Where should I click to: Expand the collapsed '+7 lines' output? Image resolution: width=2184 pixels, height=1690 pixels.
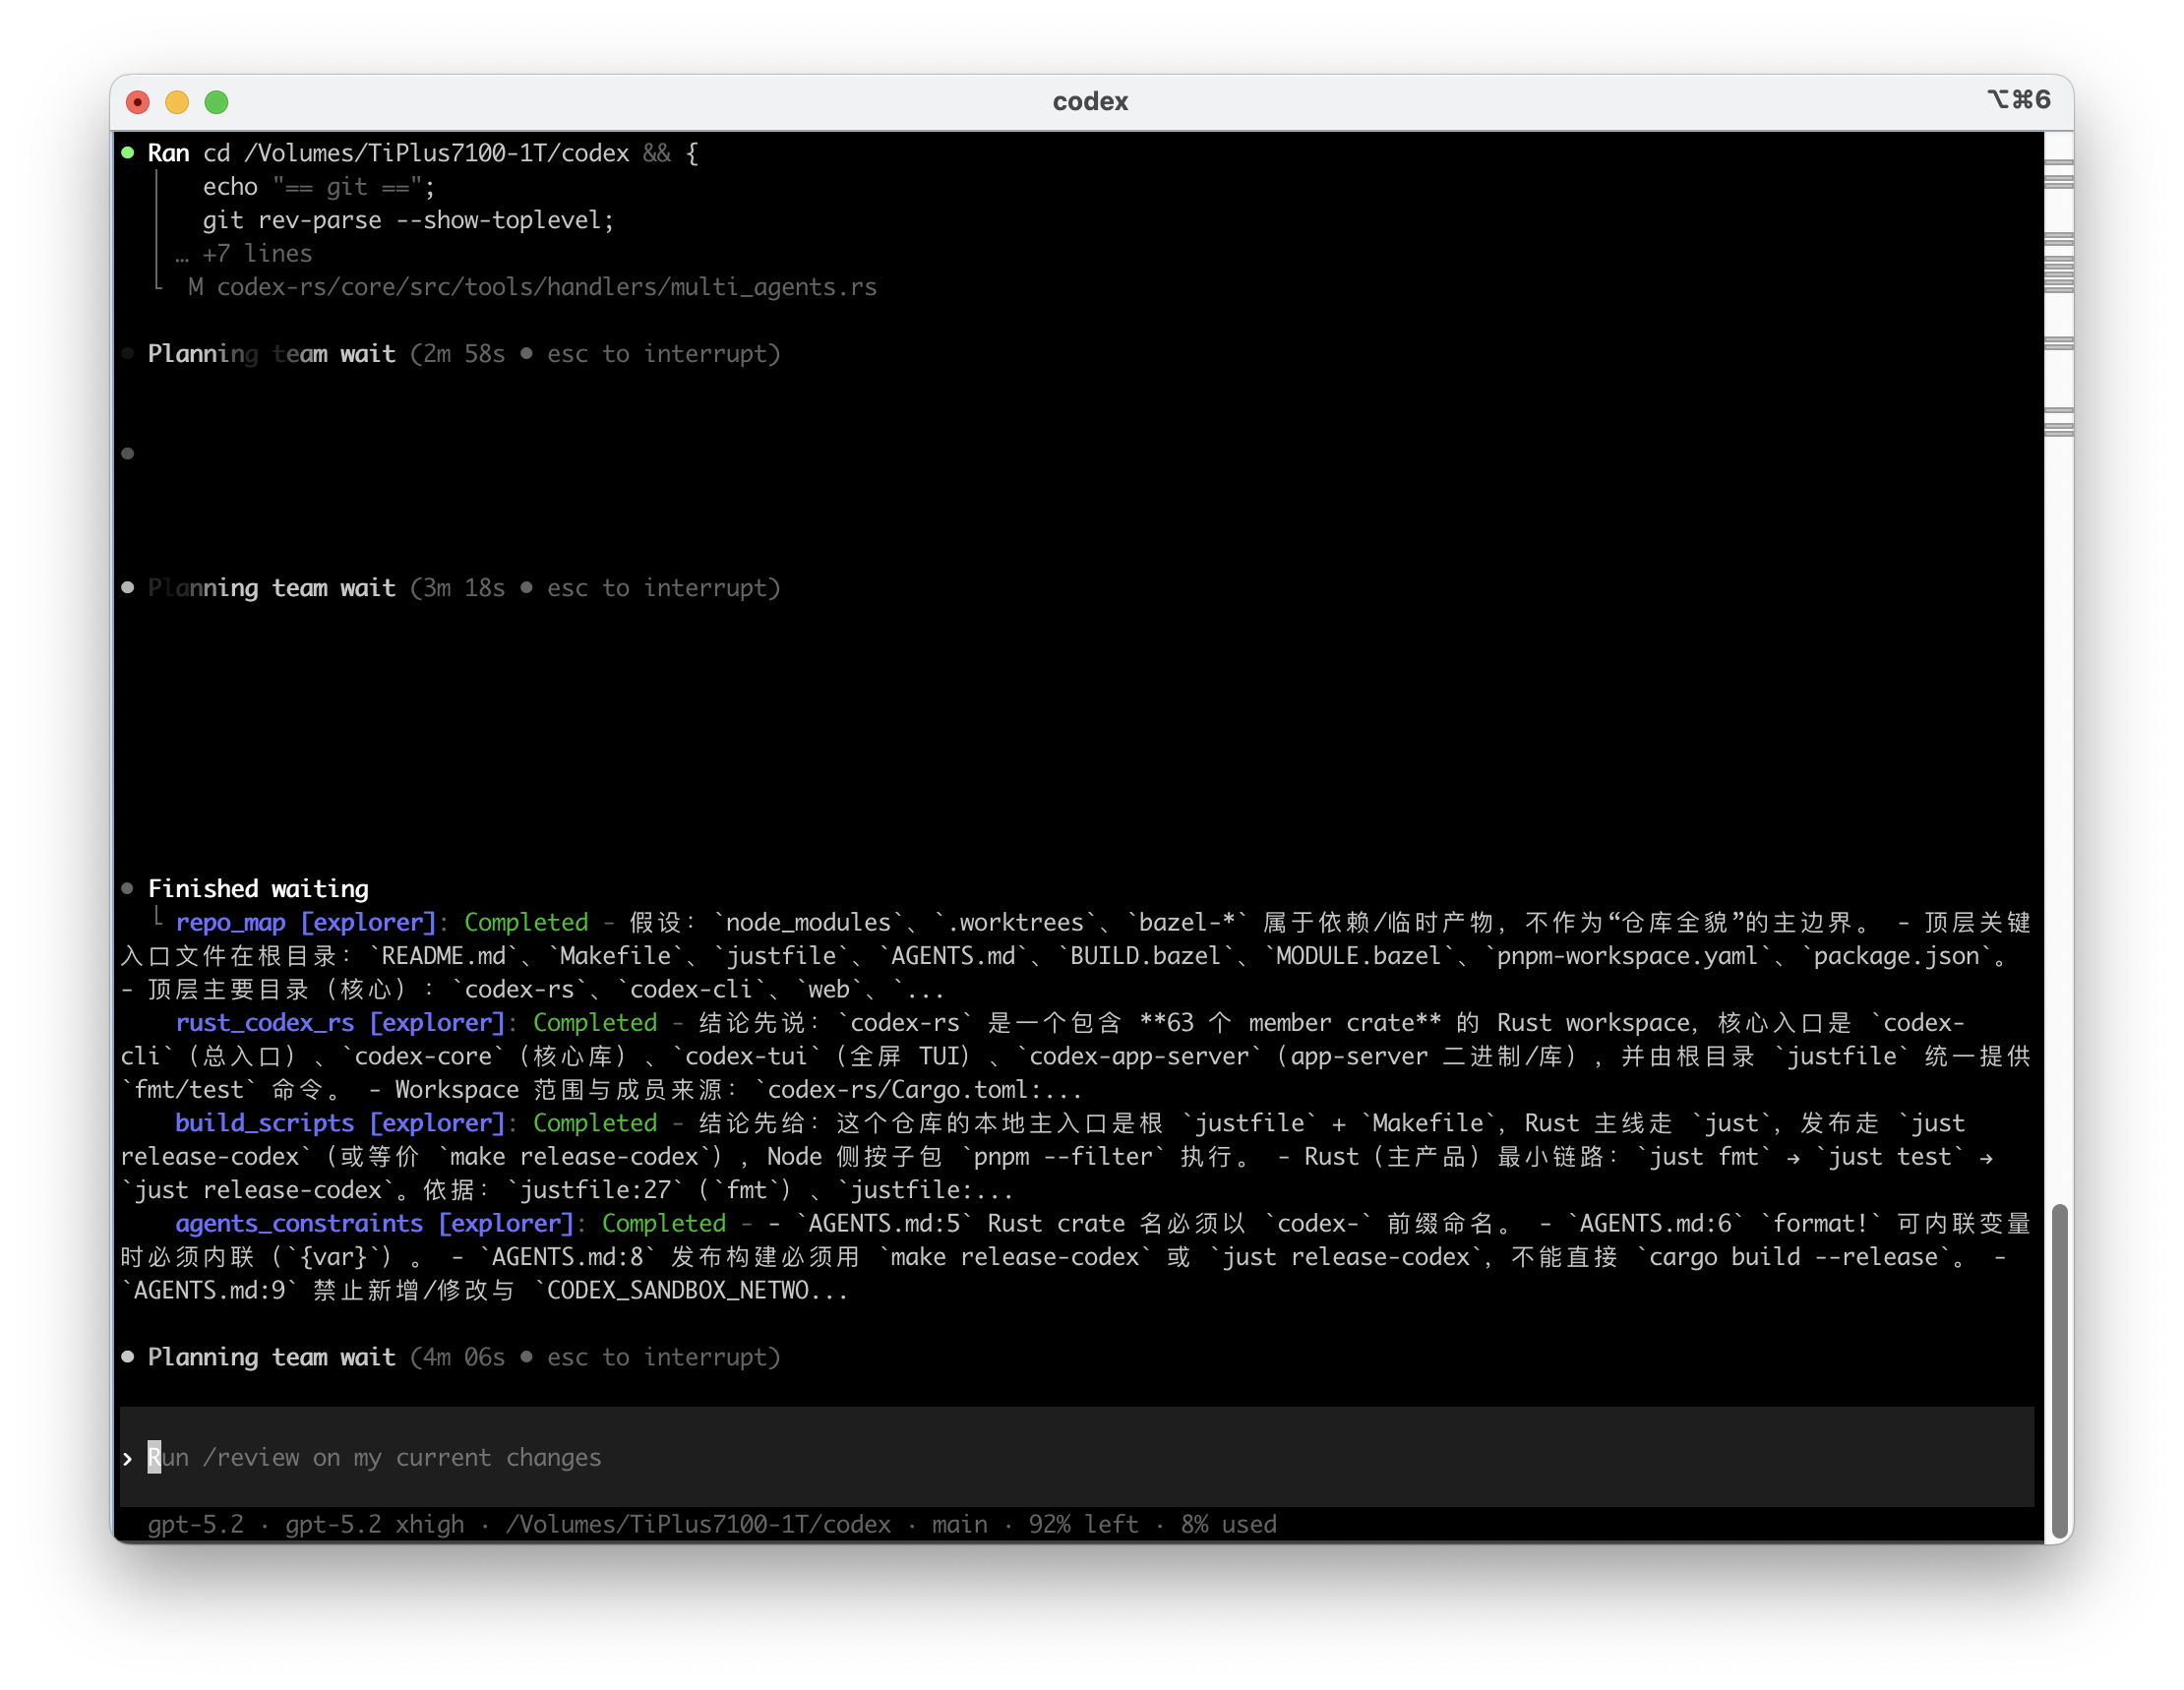point(256,254)
